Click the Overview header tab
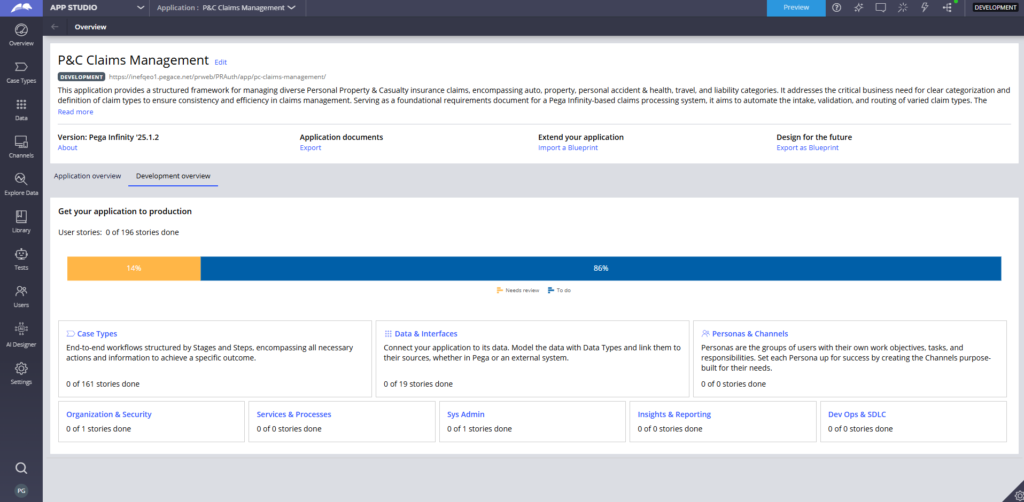The image size is (1024, 502). tap(90, 27)
